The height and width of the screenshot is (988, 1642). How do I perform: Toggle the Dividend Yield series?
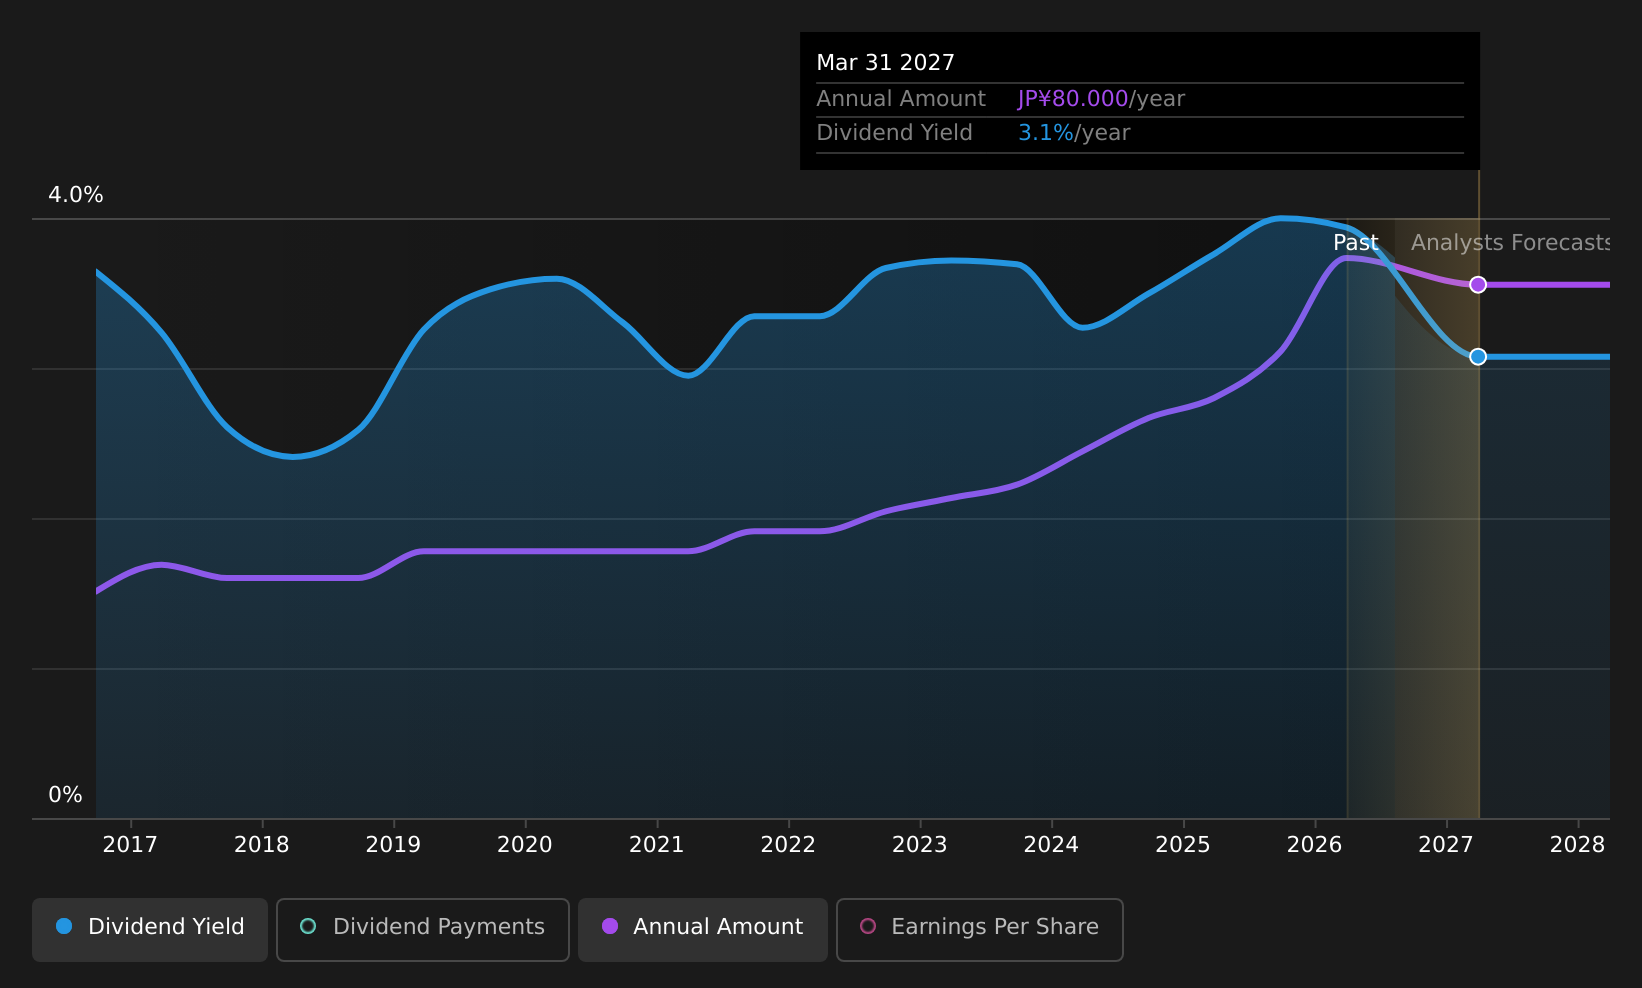point(150,929)
